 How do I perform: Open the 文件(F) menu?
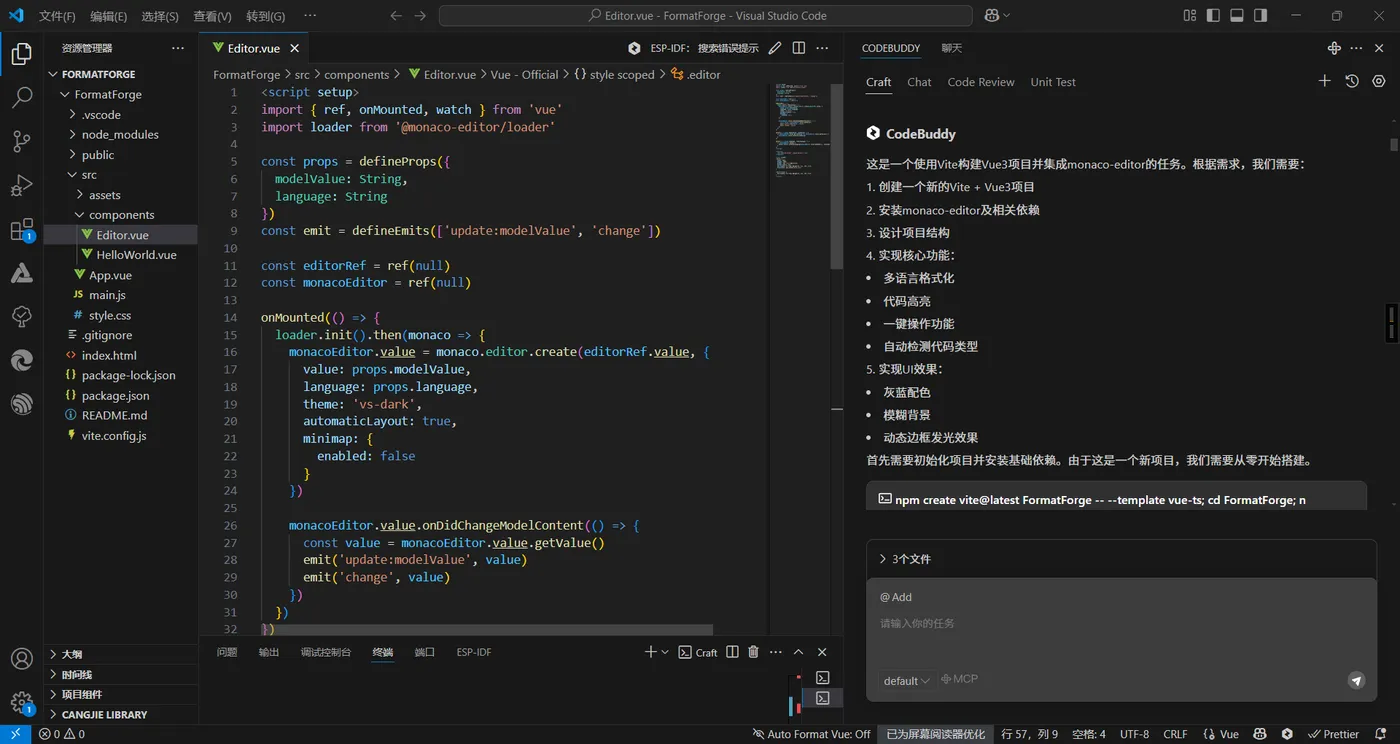(57, 16)
